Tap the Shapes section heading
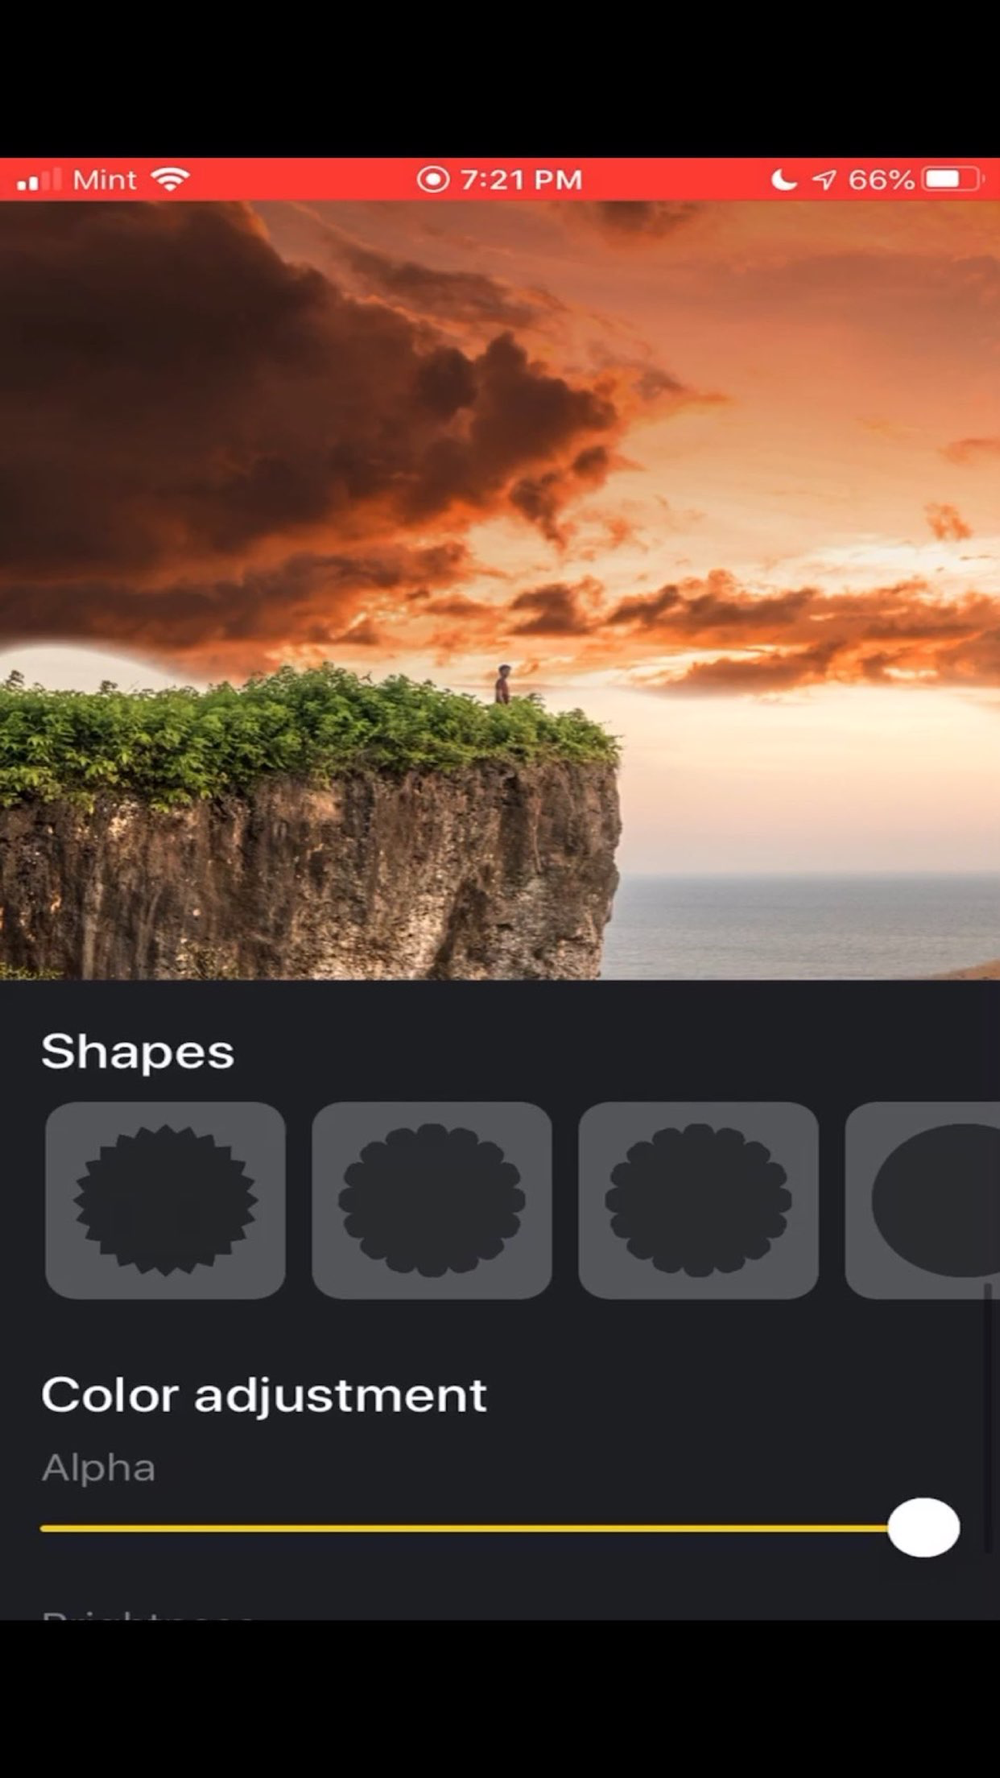 [138, 1053]
